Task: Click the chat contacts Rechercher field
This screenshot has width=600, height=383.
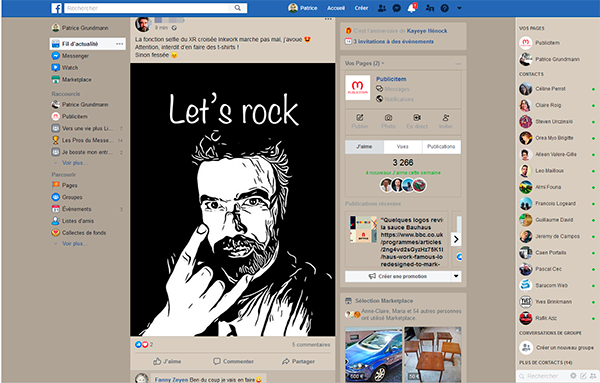Action: (x=542, y=376)
